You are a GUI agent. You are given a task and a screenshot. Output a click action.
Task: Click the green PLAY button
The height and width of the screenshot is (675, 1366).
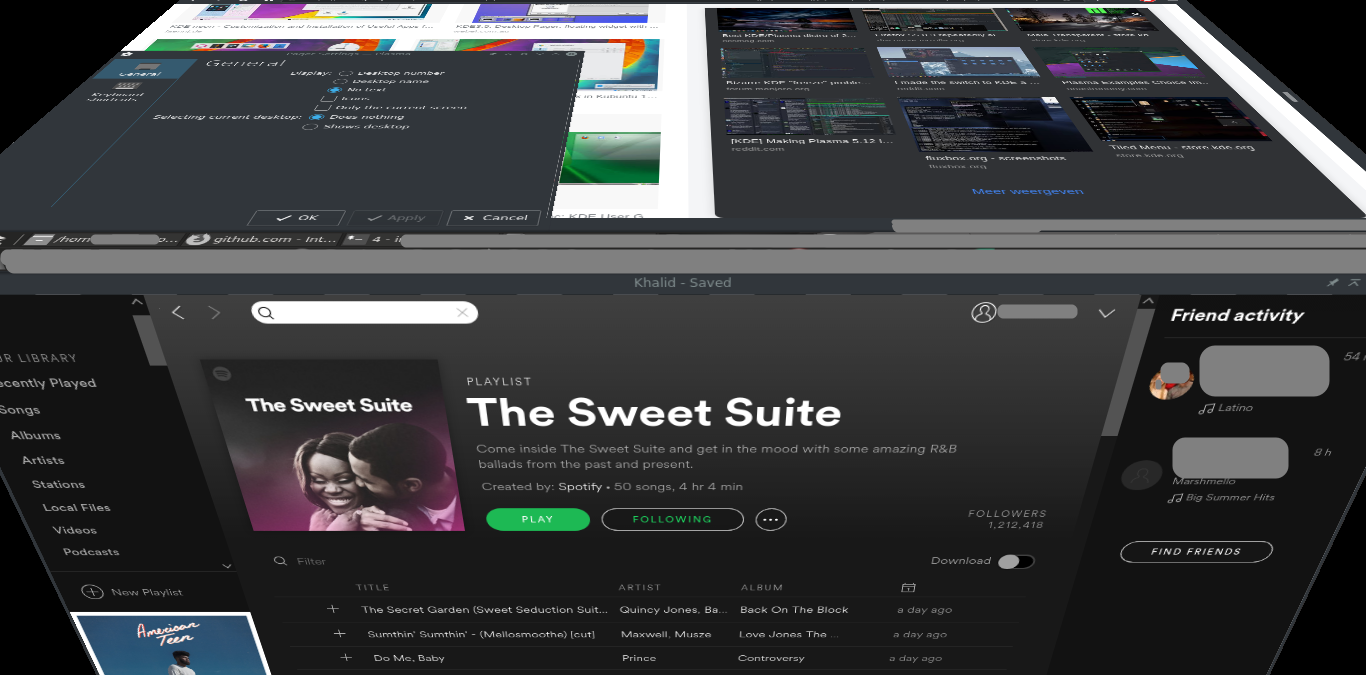tap(537, 519)
